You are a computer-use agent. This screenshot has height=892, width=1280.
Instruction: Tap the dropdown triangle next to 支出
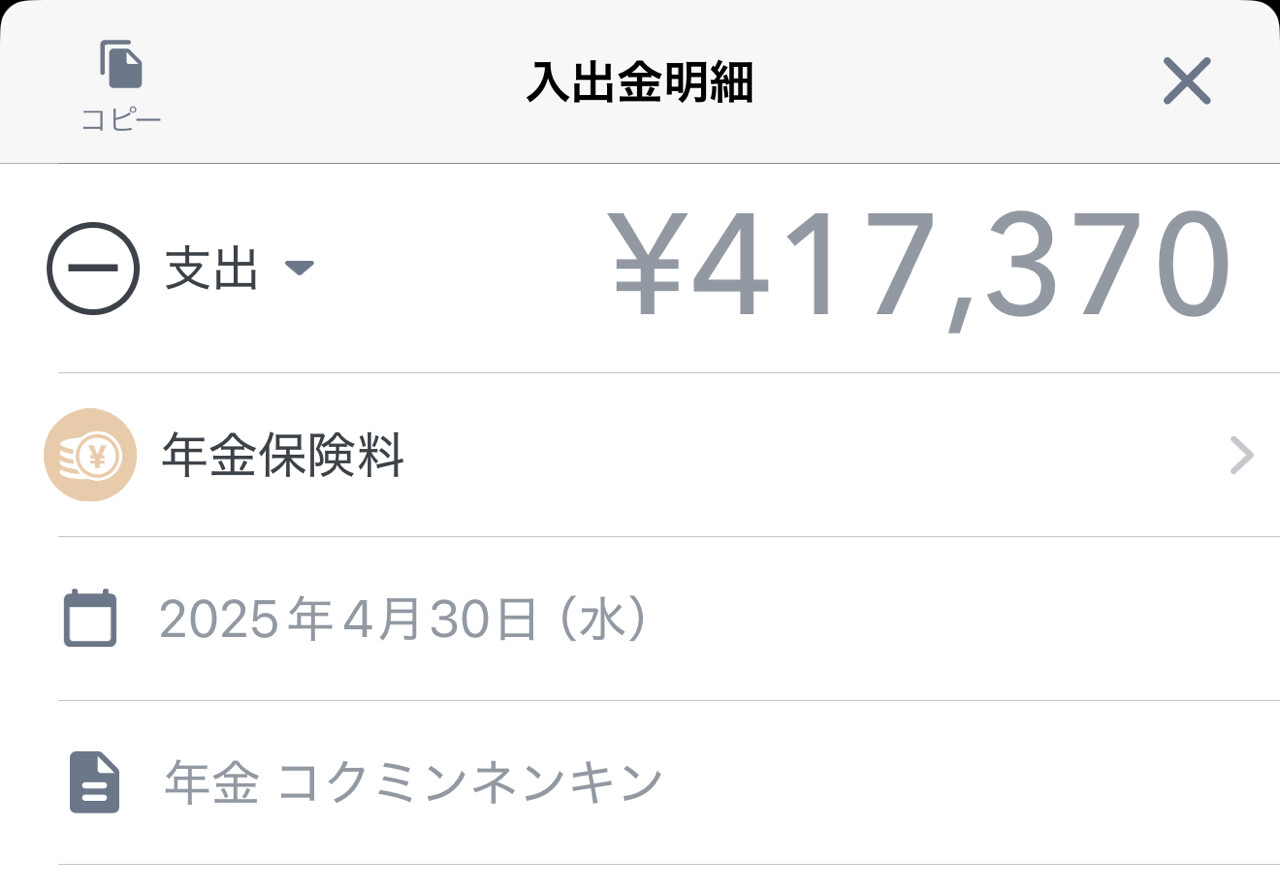[x=300, y=268]
